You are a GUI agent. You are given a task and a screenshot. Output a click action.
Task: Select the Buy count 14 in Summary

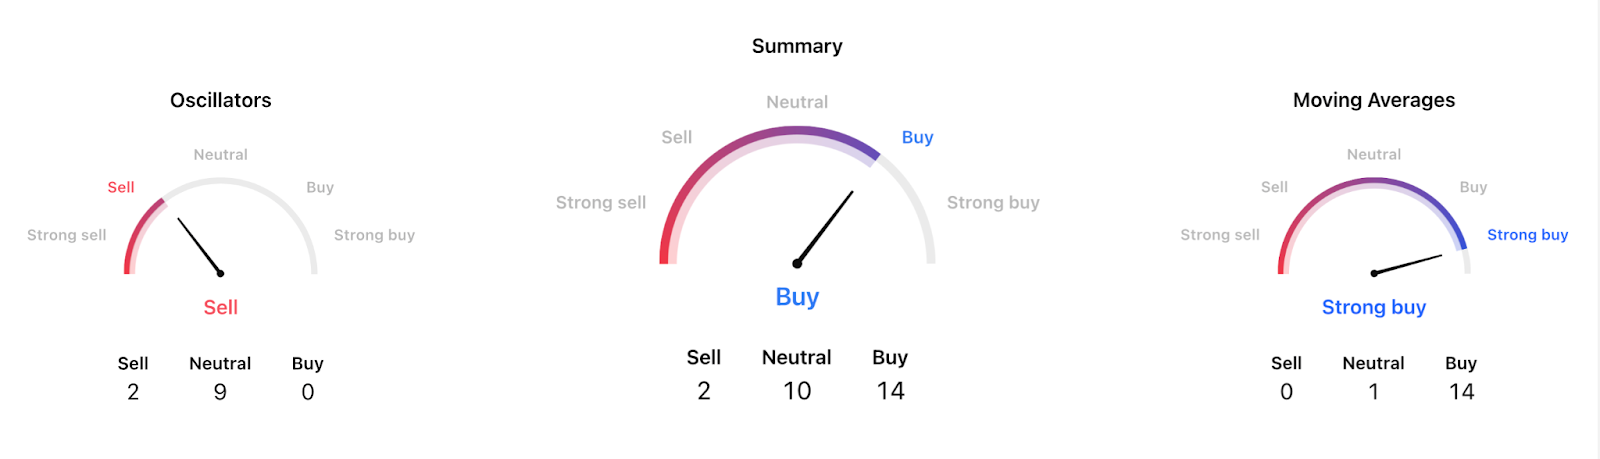tap(890, 391)
